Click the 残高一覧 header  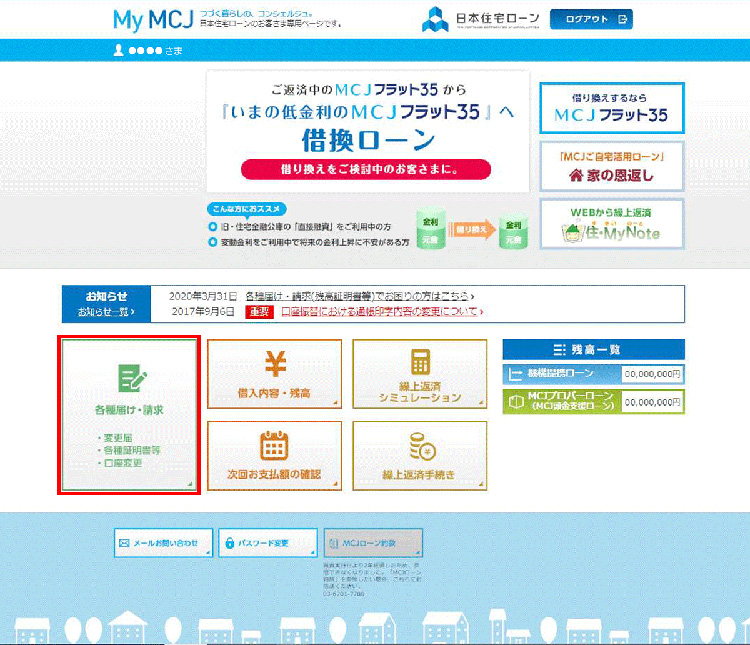click(594, 349)
